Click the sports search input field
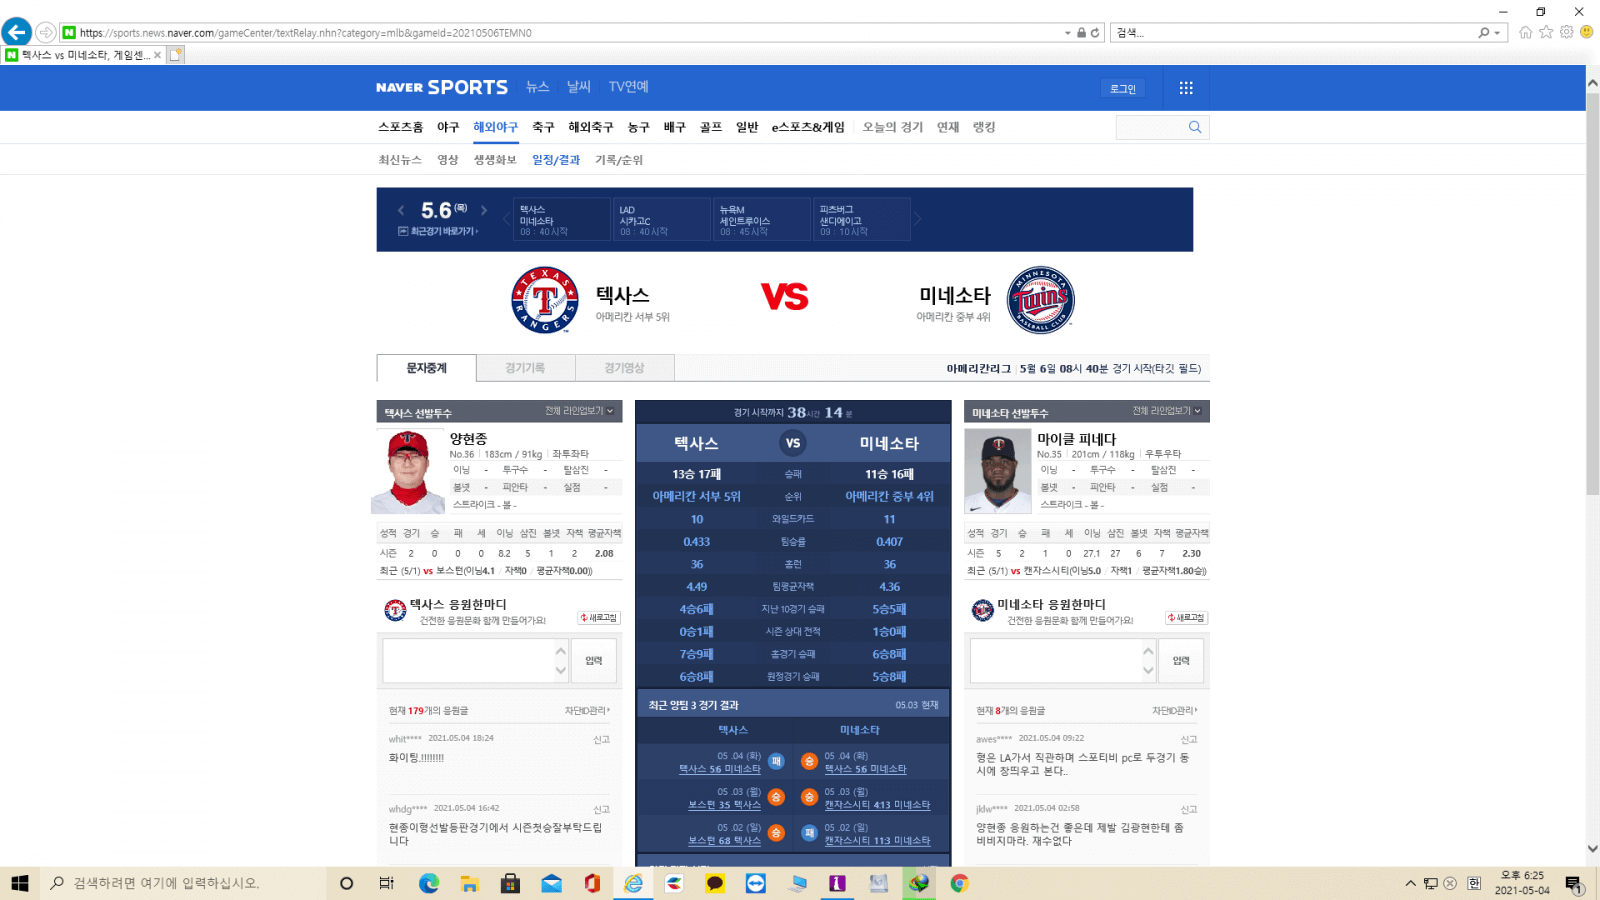Viewport: 1600px width, 900px height. pos(1150,127)
